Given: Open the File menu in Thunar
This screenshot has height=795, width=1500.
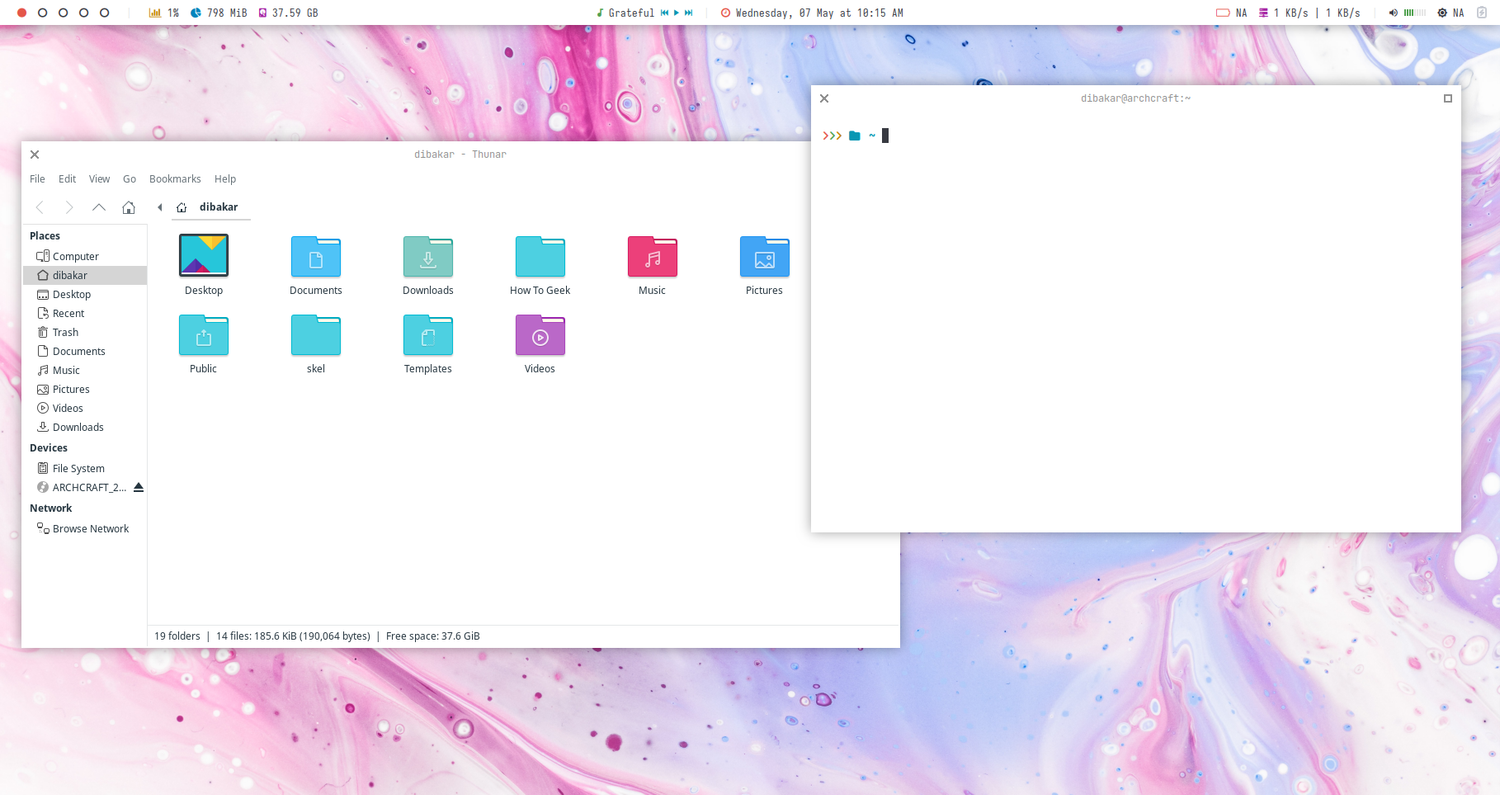Looking at the screenshot, I should click(37, 179).
